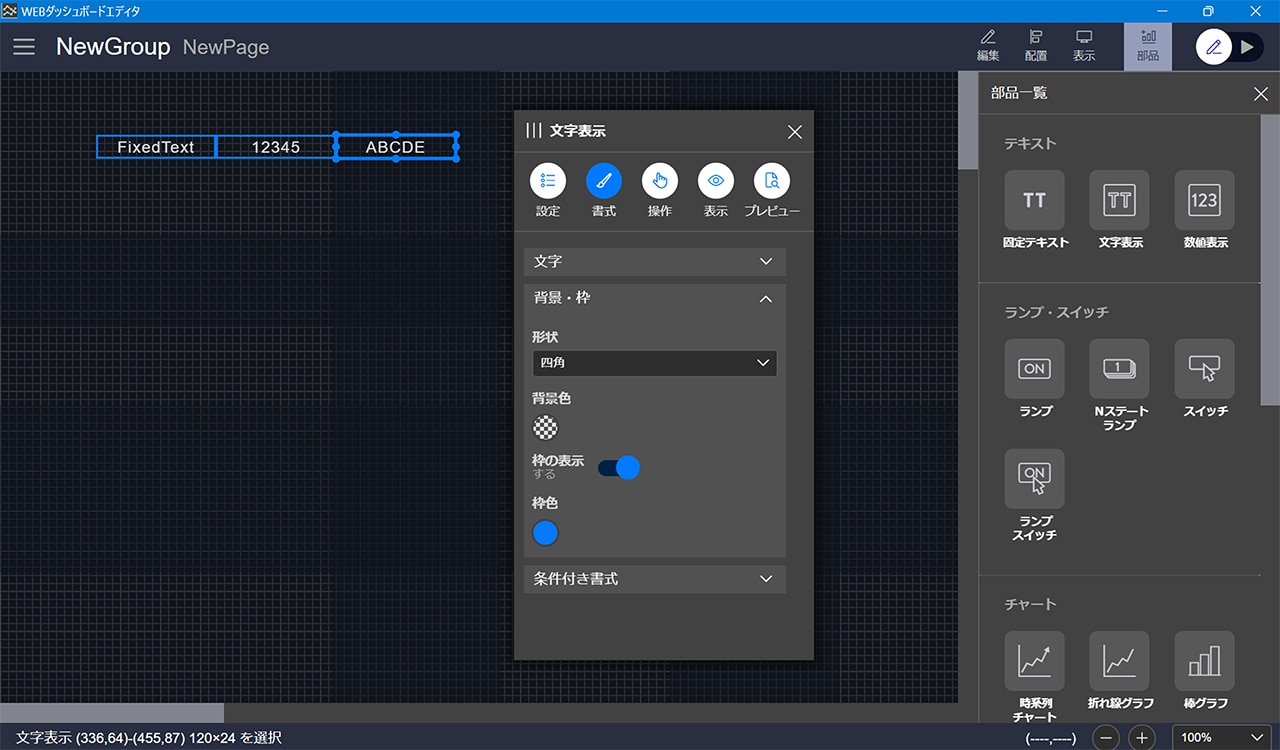The image size is (1280, 750).
Task: Expand the 条件付き書式 section
Action: [654, 579]
